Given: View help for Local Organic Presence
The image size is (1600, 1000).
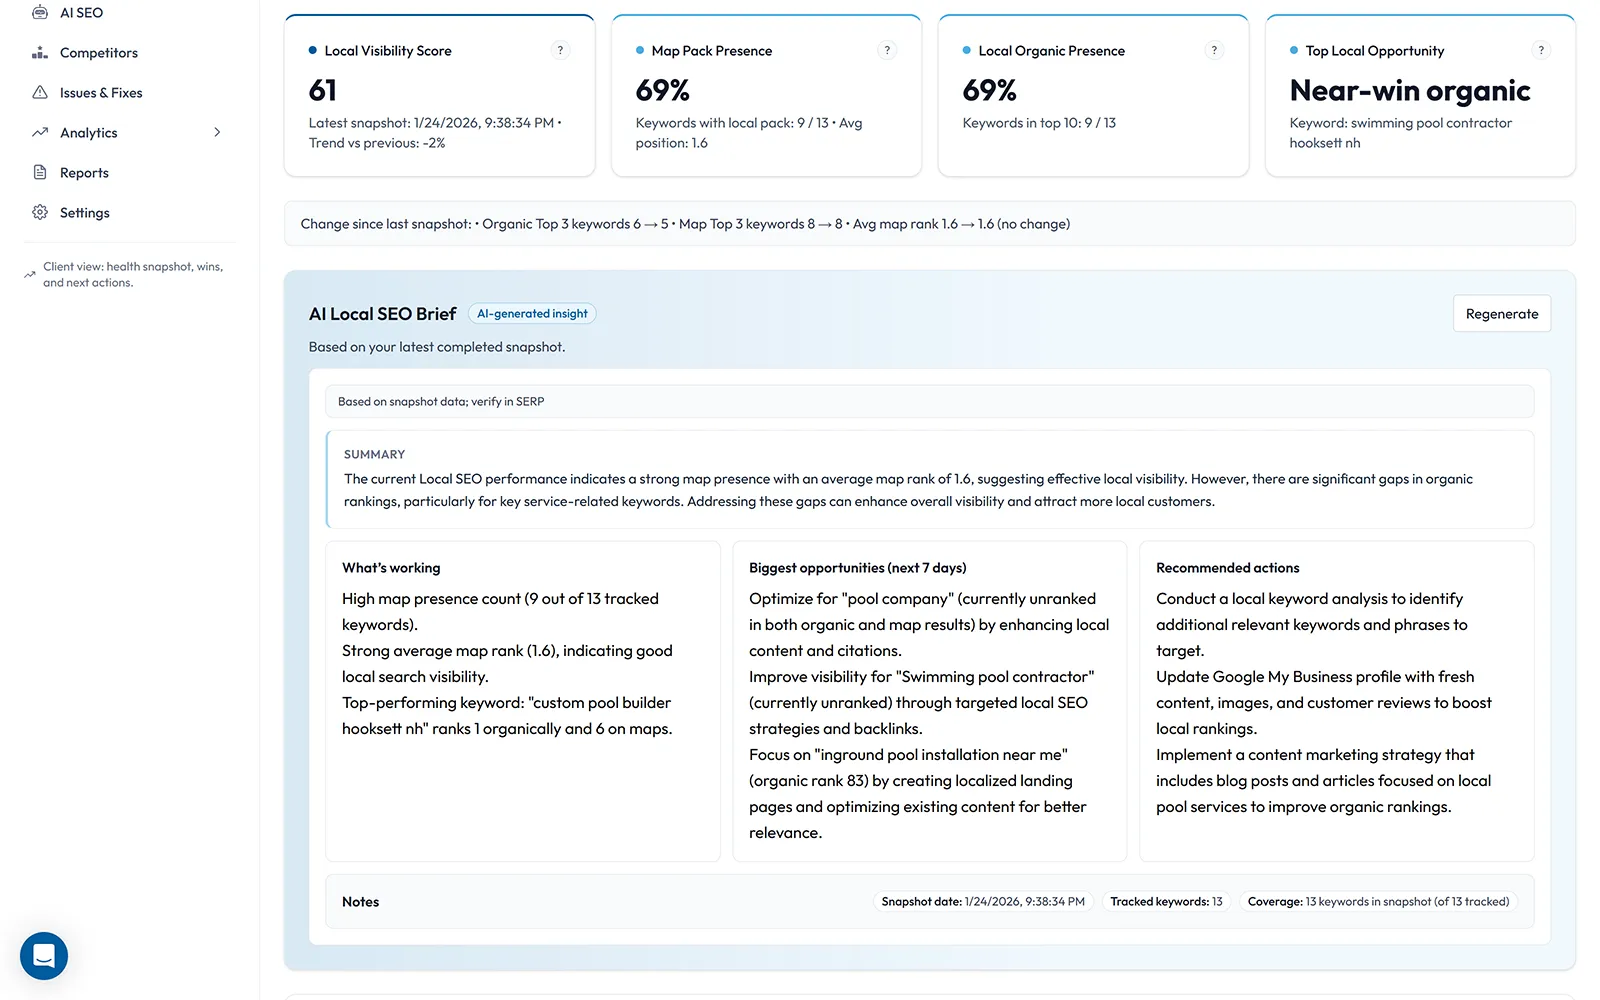Looking at the screenshot, I should pos(1214,49).
